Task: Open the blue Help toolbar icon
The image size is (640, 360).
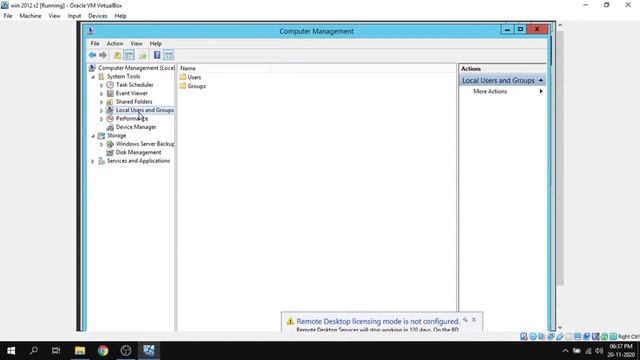Action: [157, 55]
